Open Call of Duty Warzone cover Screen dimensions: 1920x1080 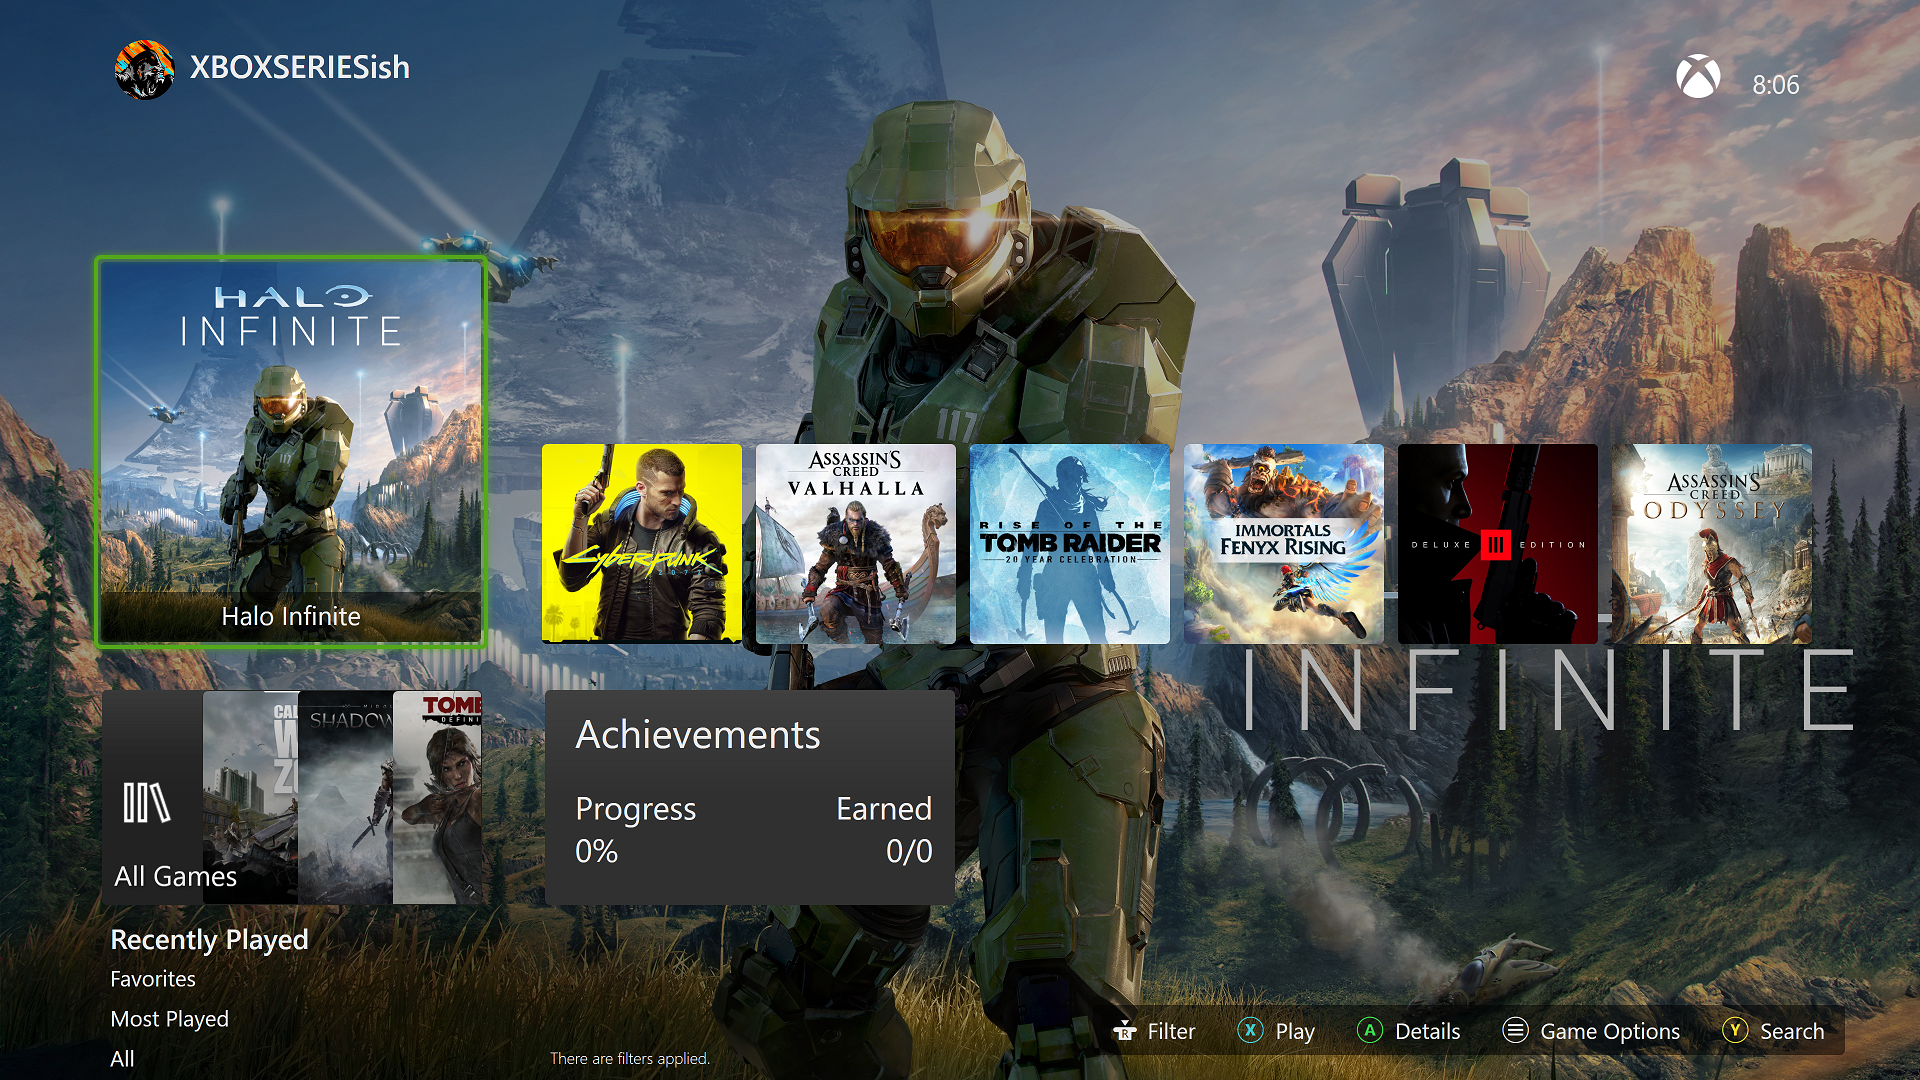click(x=251, y=797)
